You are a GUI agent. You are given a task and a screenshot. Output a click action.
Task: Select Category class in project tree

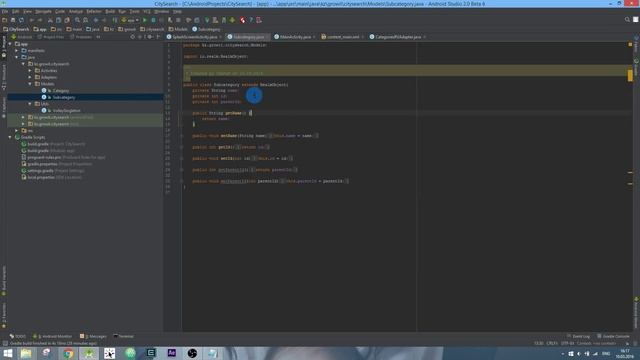point(60,91)
